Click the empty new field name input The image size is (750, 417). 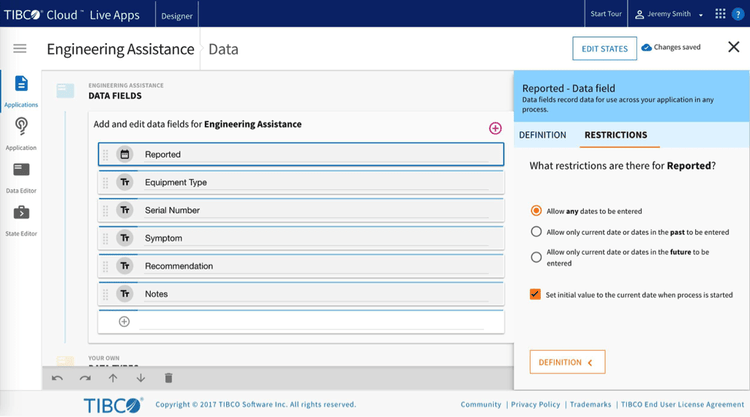[x=311, y=321]
